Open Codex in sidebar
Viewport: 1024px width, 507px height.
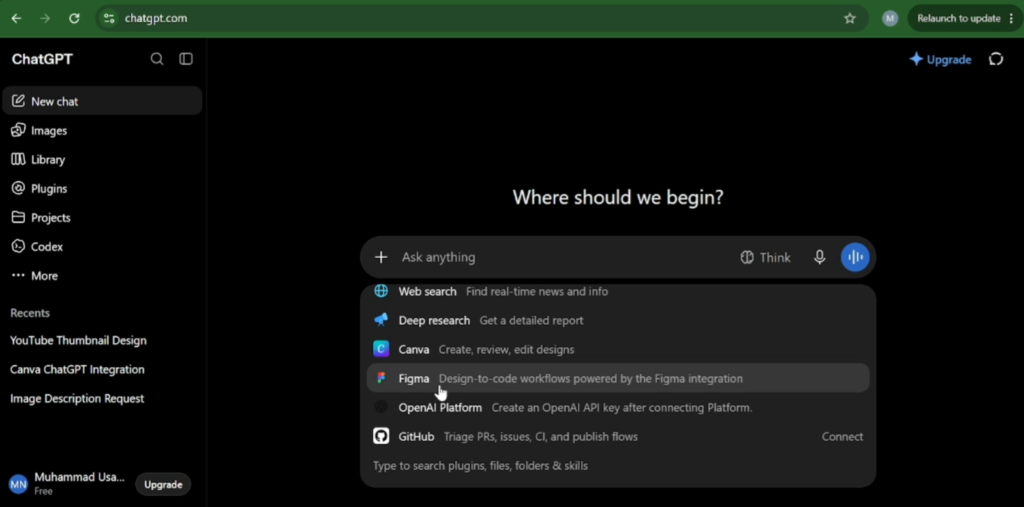click(x=102, y=247)
